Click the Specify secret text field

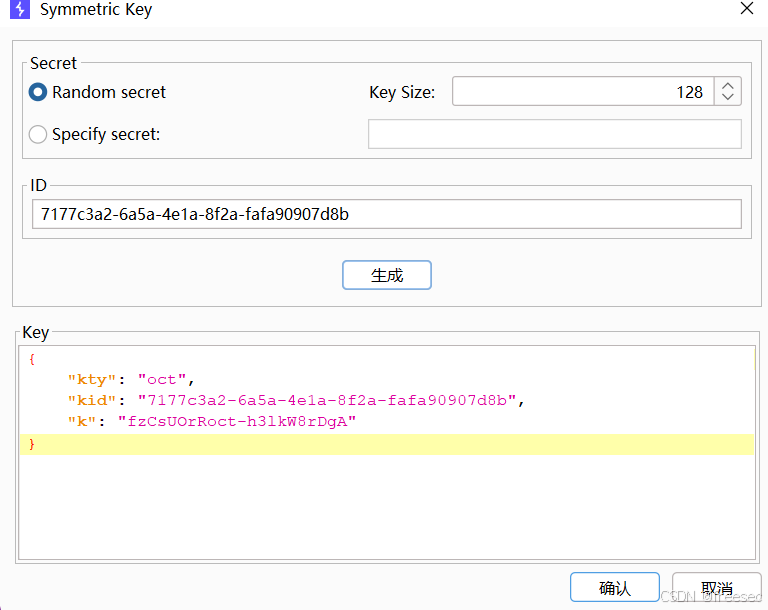tap(554, 134)
